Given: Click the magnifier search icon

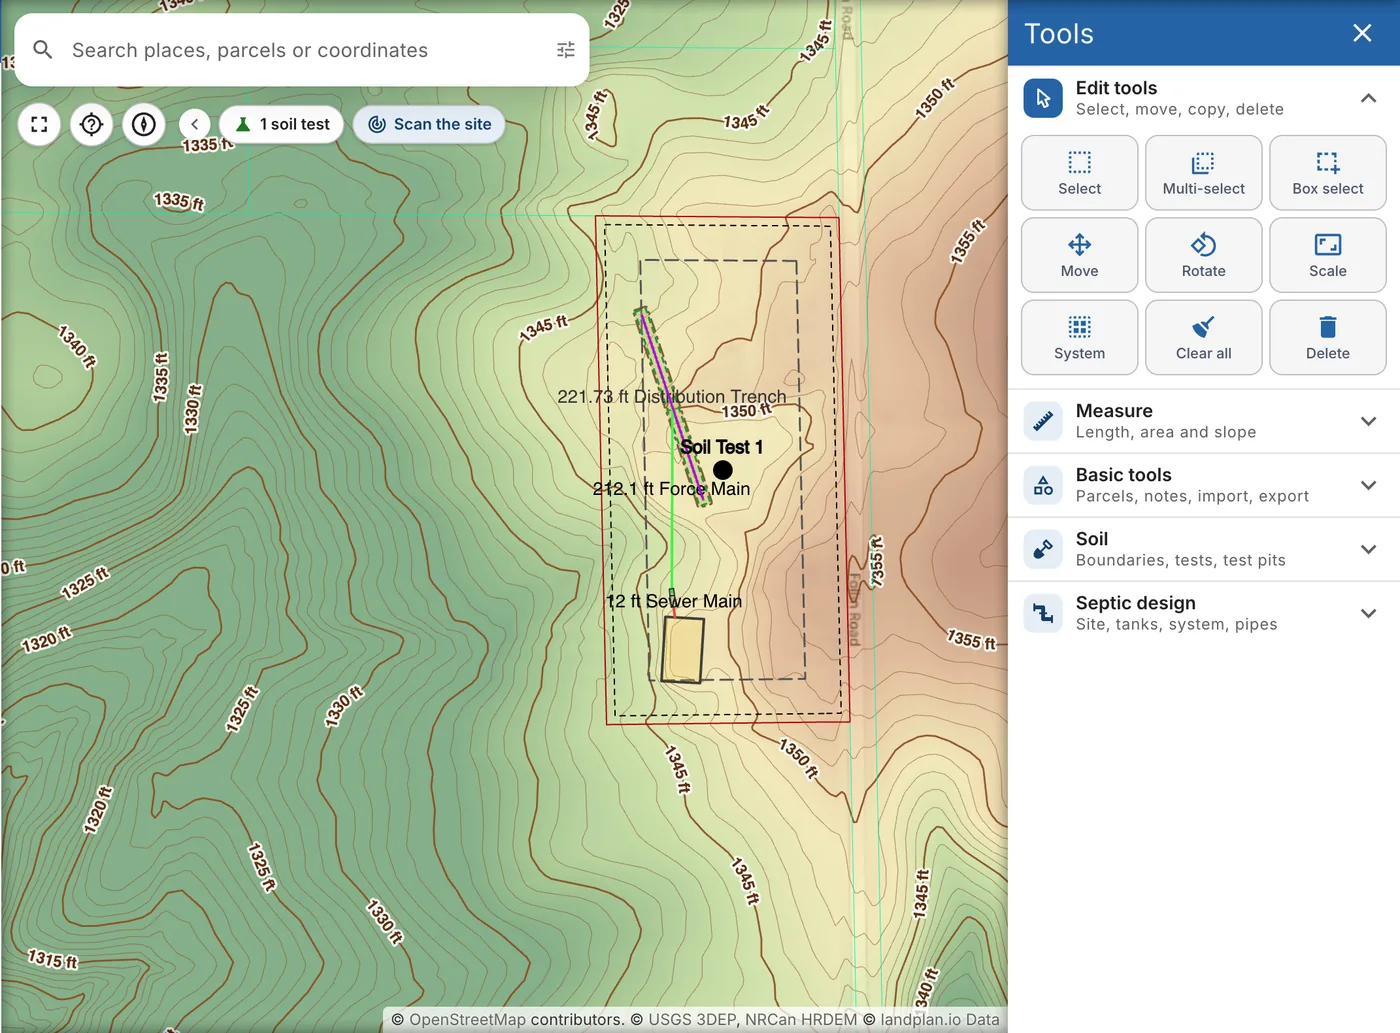Looking at the screenshot, I should click(x=43, y=50).
